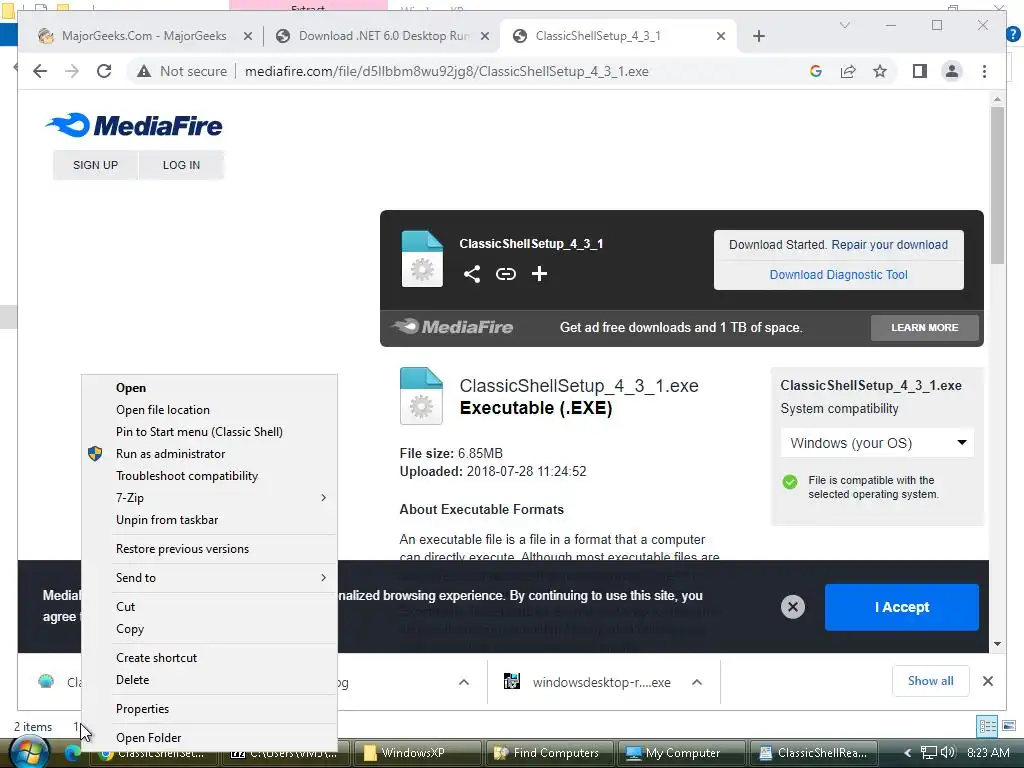Click the volume icon in system tray

tap(948, 753)
